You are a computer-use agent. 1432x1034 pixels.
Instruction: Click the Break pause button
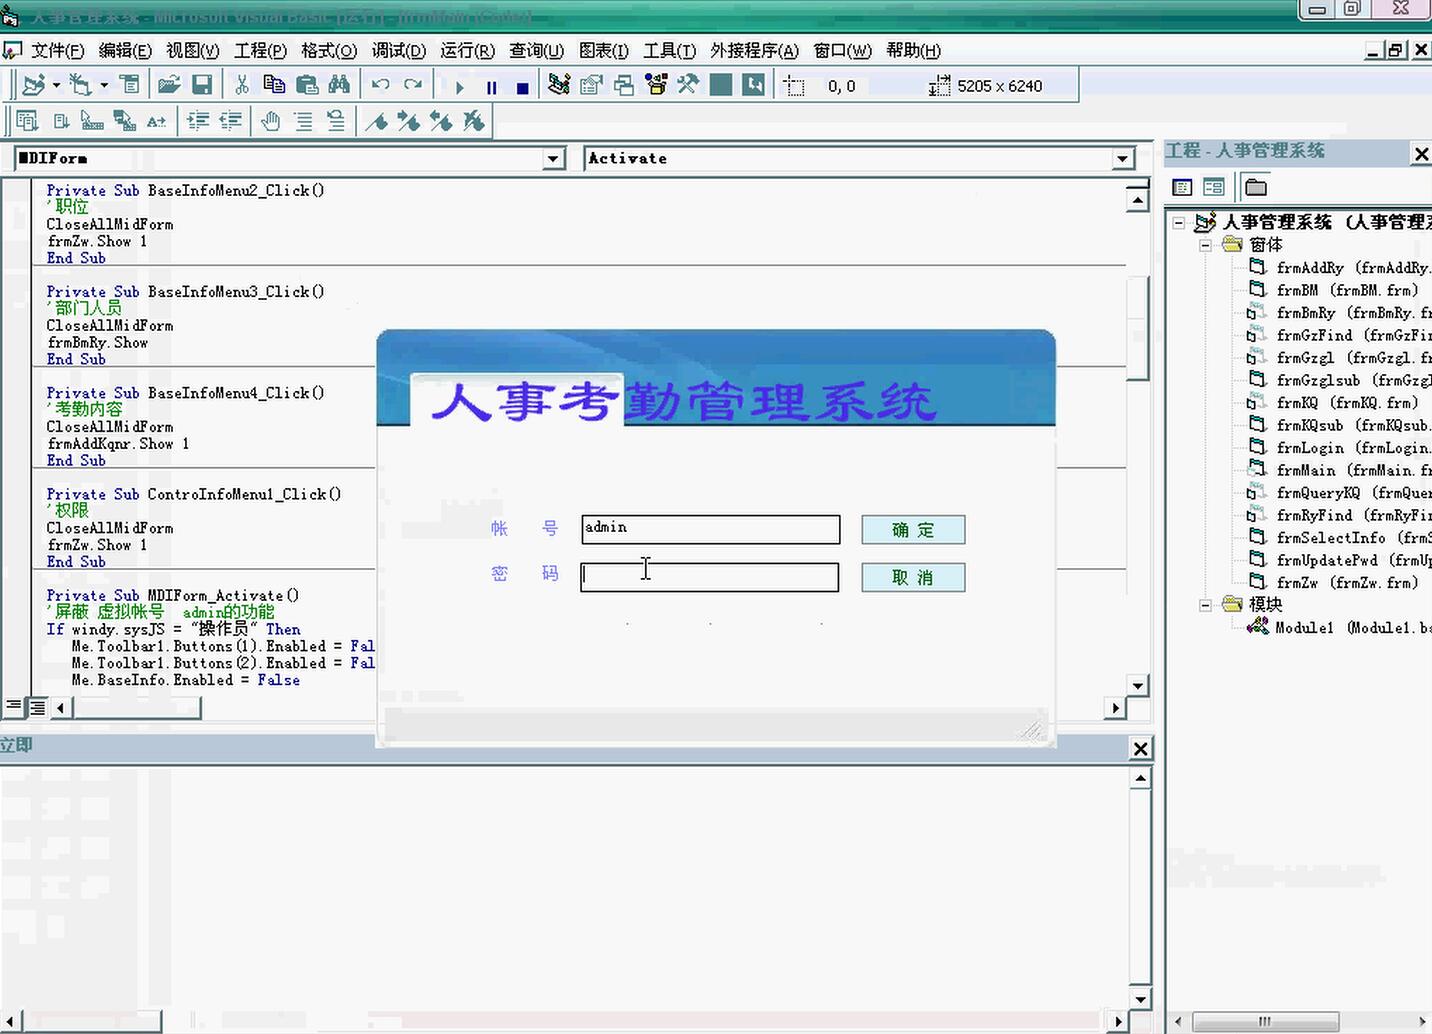coord(491,87)
